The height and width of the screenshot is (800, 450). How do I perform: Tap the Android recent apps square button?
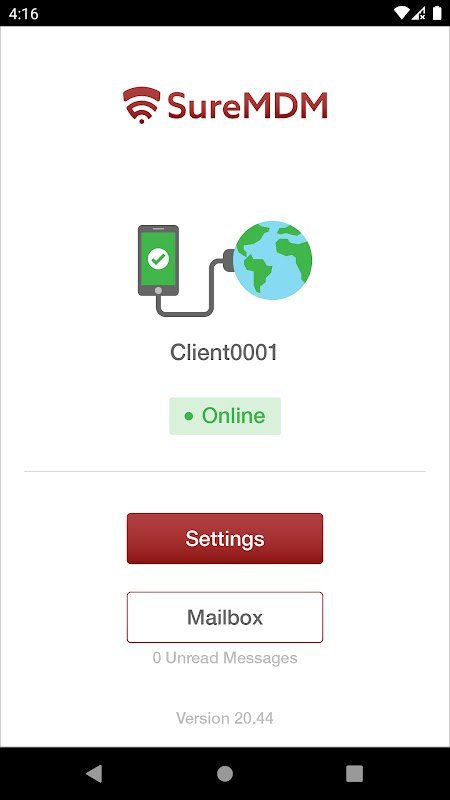[x=355, y=773]
